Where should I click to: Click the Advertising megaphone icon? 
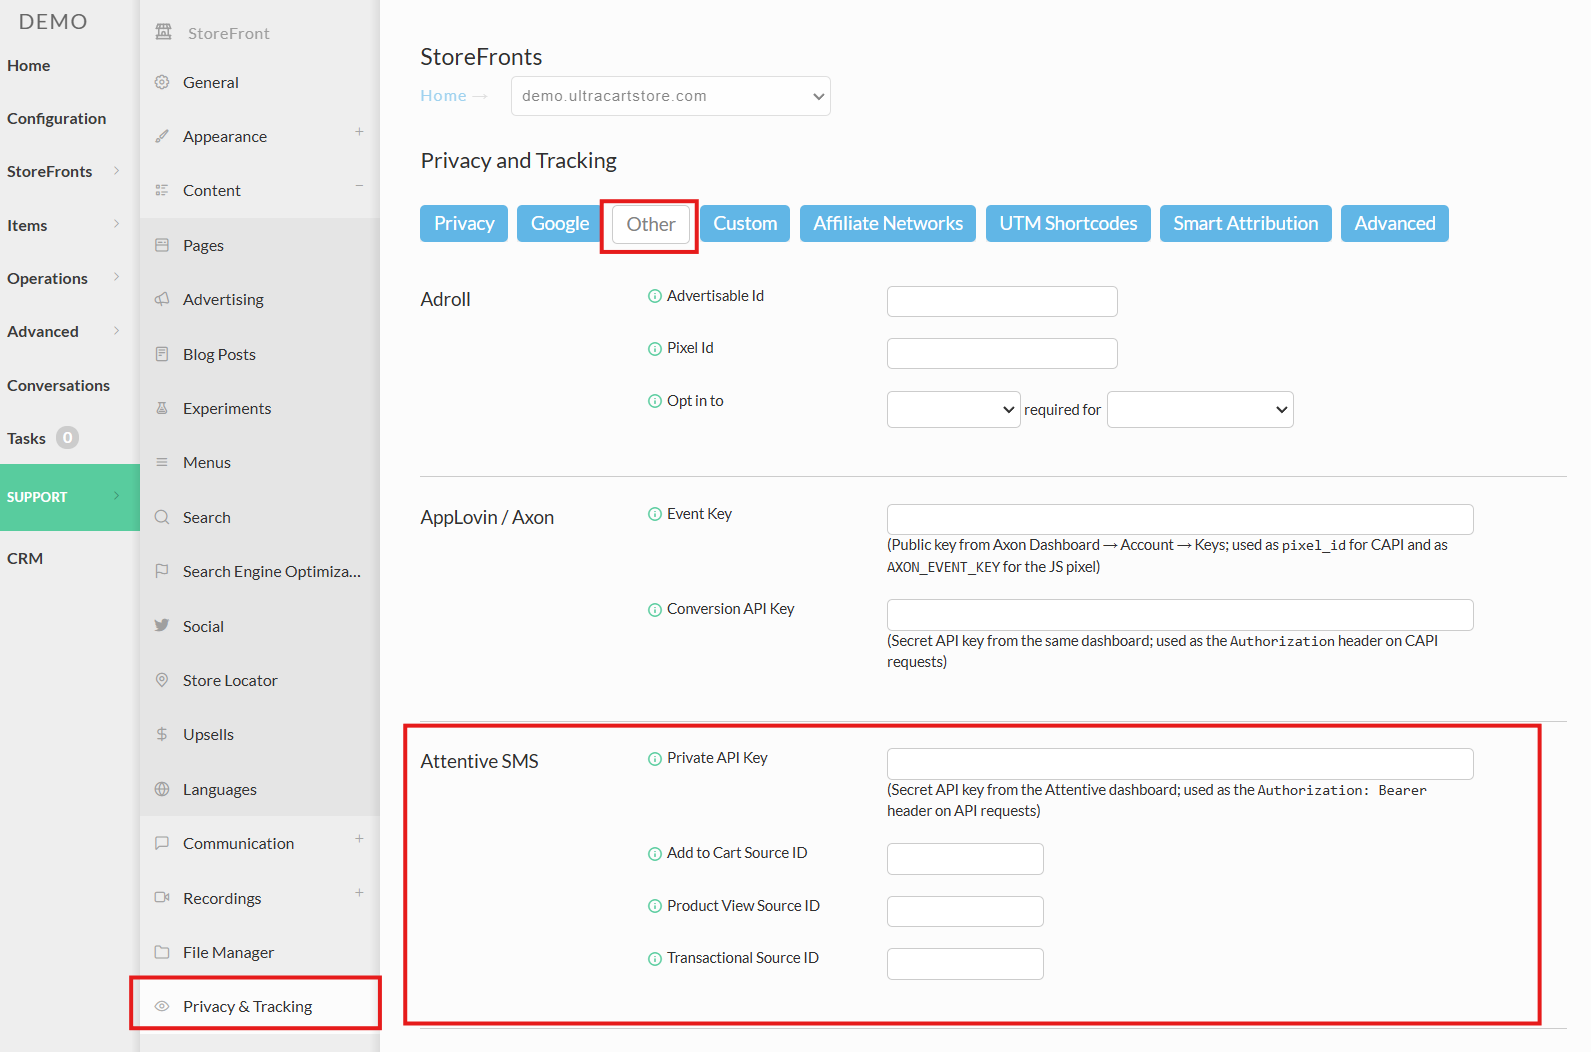click(x=162, y=299)
